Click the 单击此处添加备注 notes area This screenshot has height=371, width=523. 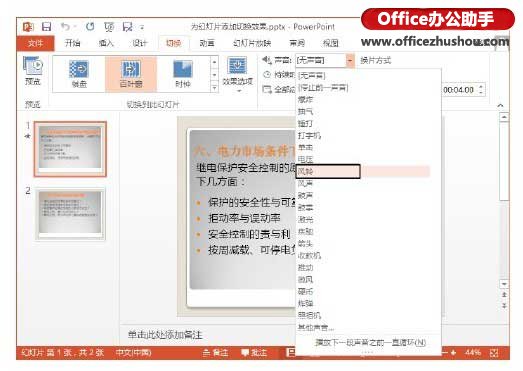(x=165, y=335)
